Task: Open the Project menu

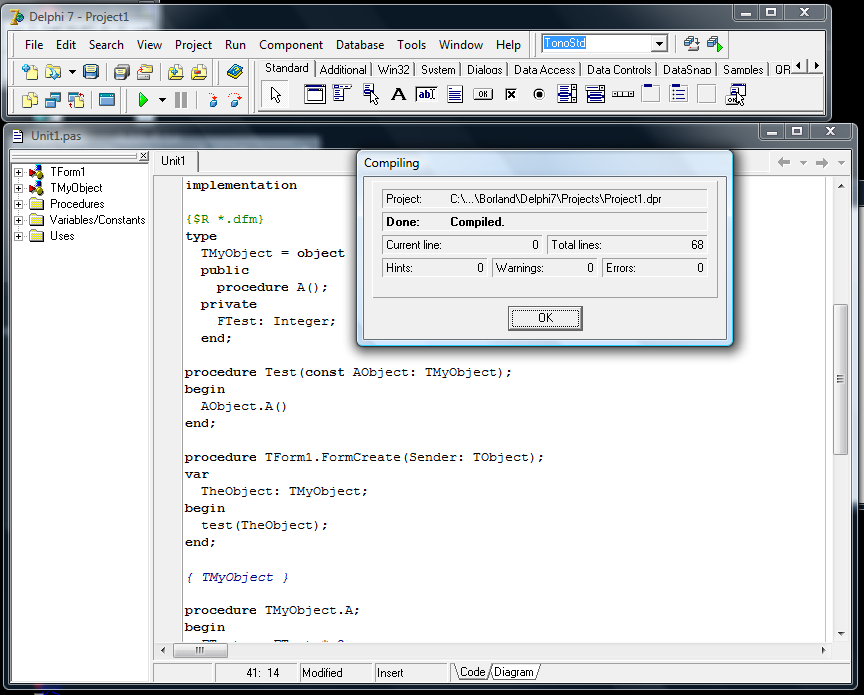Action: [x=193, y=45]
